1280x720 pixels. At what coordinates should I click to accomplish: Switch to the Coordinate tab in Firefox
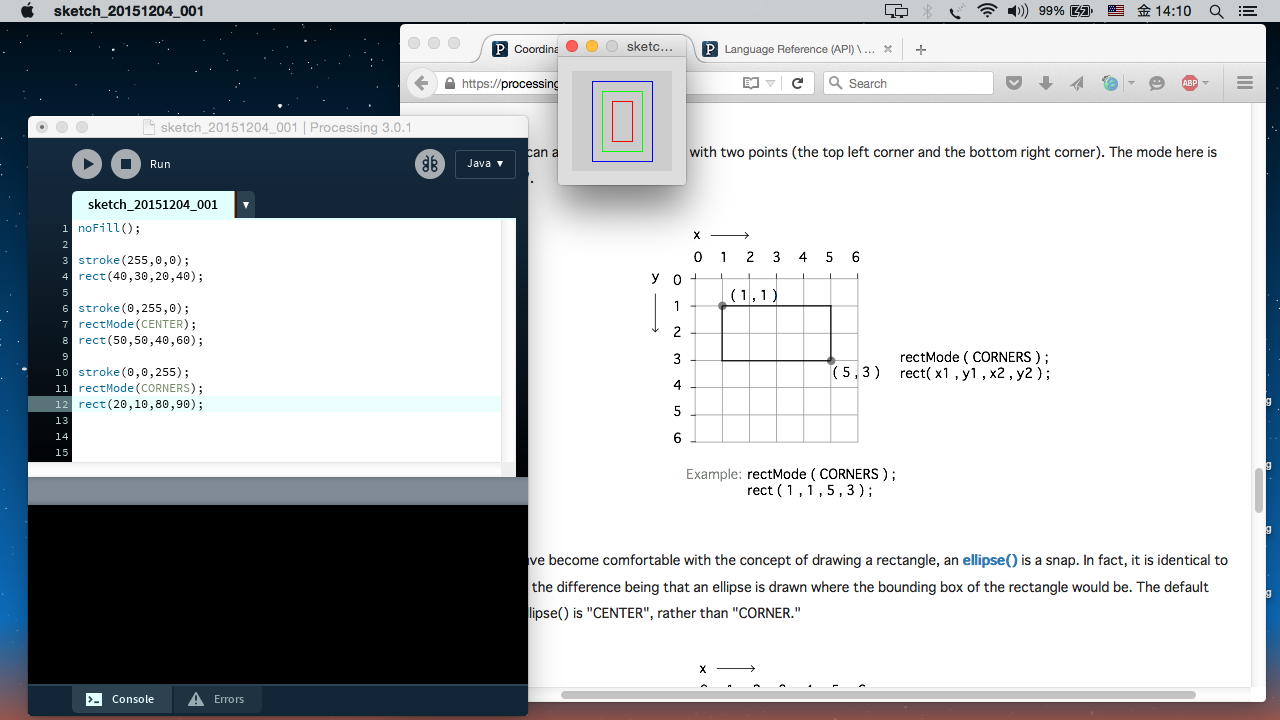526,49
